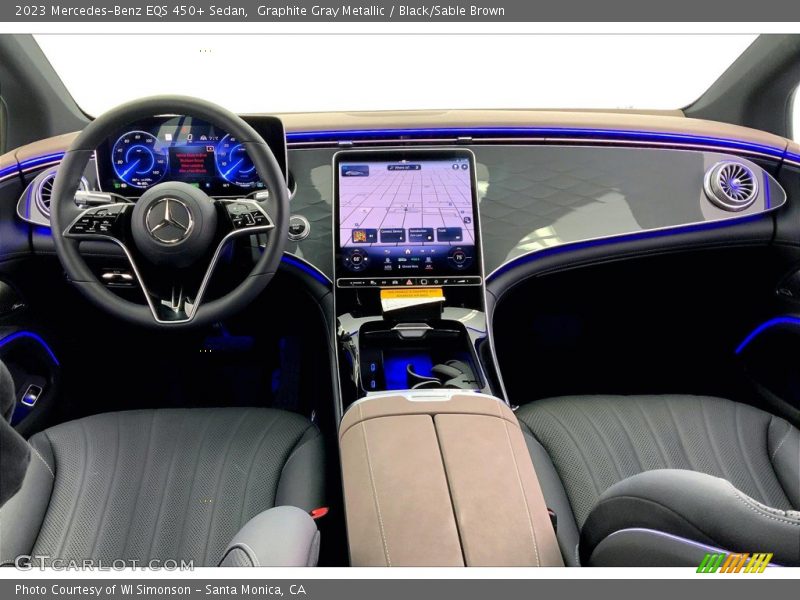Tap the "Where to?" navigation search field
800x600 pixels.
pos(404,168)
